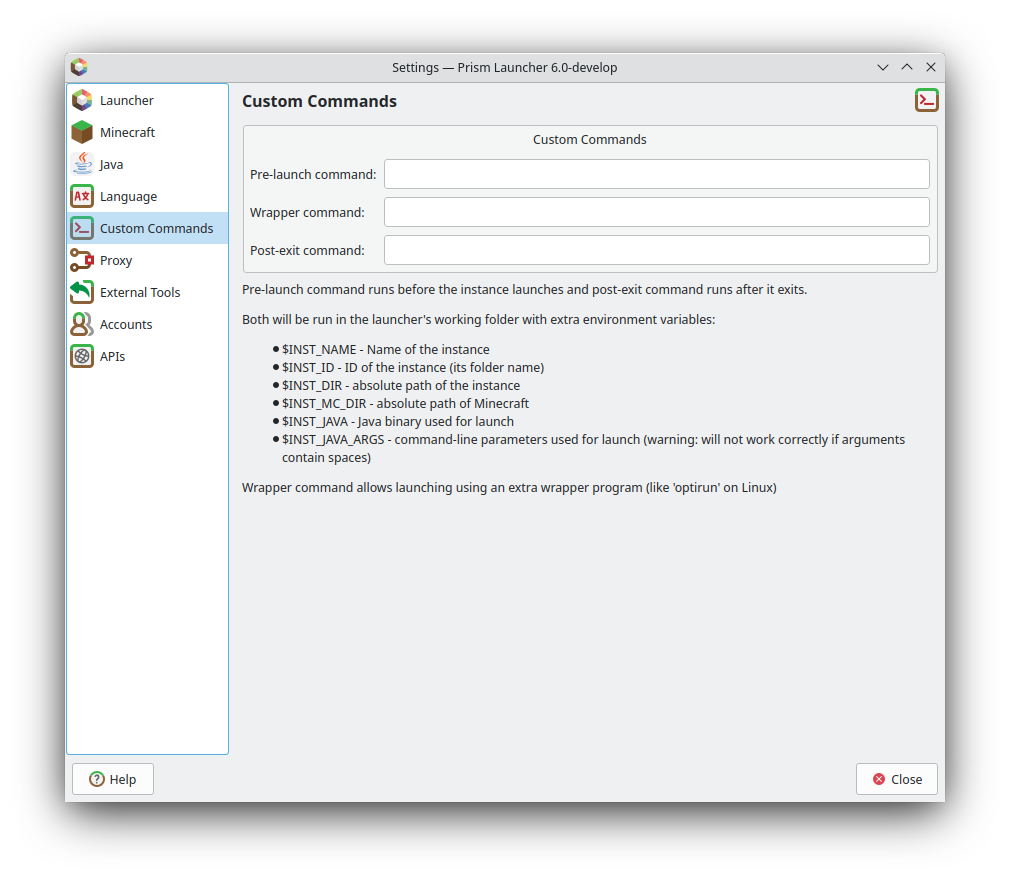Click the Prism Launcher icon in titlebar
1010x879 pixels.
(x=79, y=67)
